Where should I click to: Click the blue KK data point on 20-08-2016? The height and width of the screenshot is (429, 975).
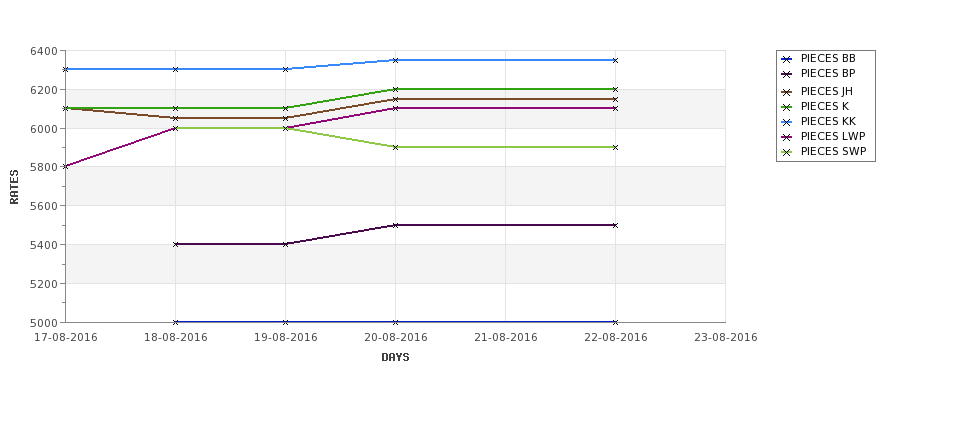395,60
